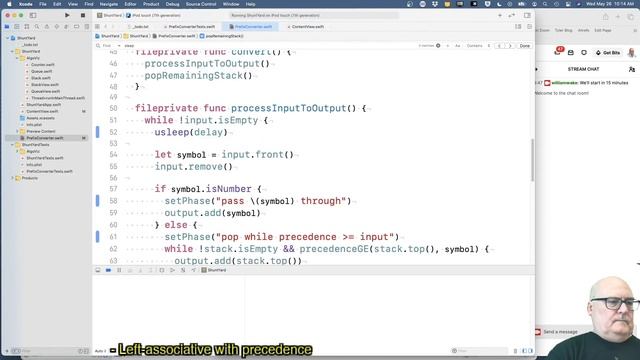Select PrefixConverterTests.swift in navigator
This screenshot has width=640, height=360.
[x=49, y=171]
